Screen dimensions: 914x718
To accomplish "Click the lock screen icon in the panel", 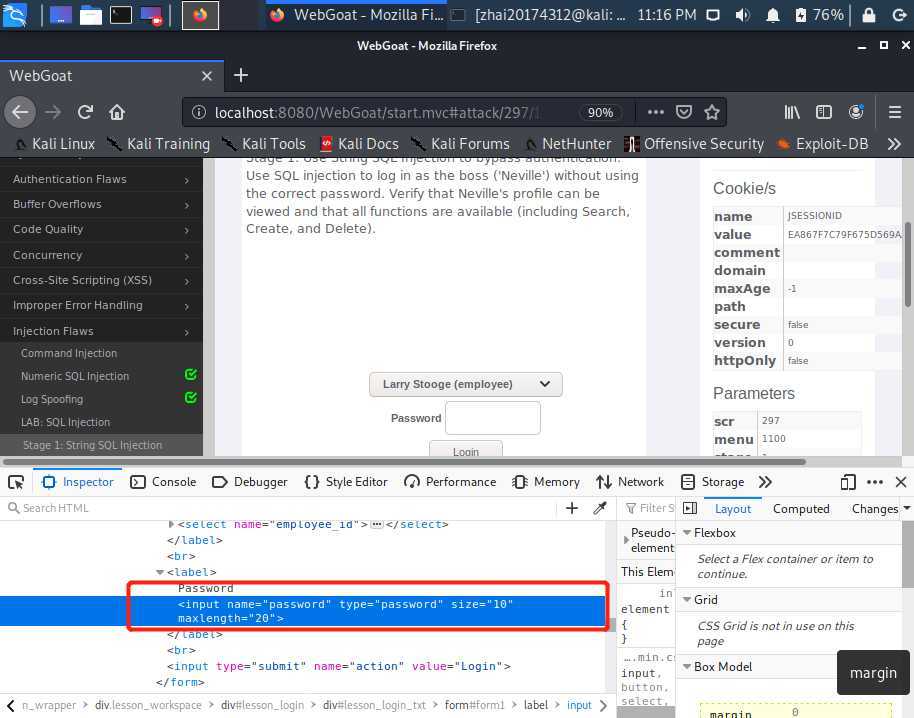I will click(869, 15).
